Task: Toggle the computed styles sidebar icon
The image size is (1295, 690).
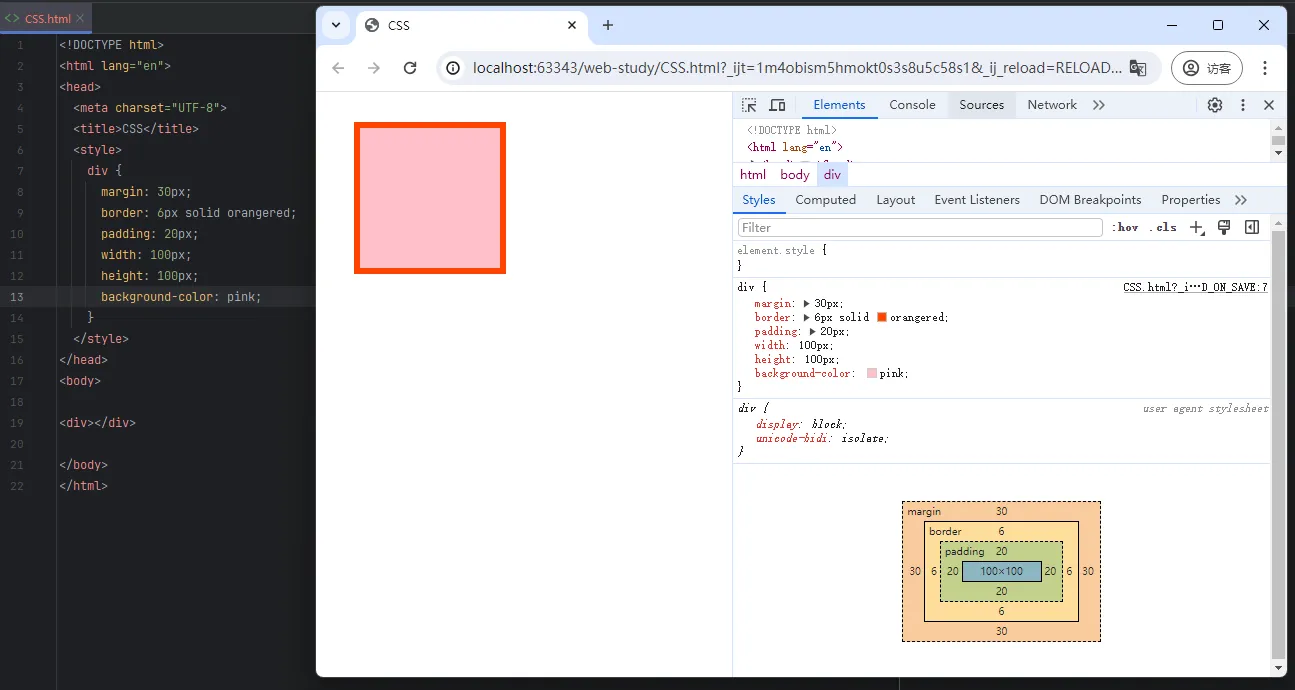Action: tap(1251, 228)
